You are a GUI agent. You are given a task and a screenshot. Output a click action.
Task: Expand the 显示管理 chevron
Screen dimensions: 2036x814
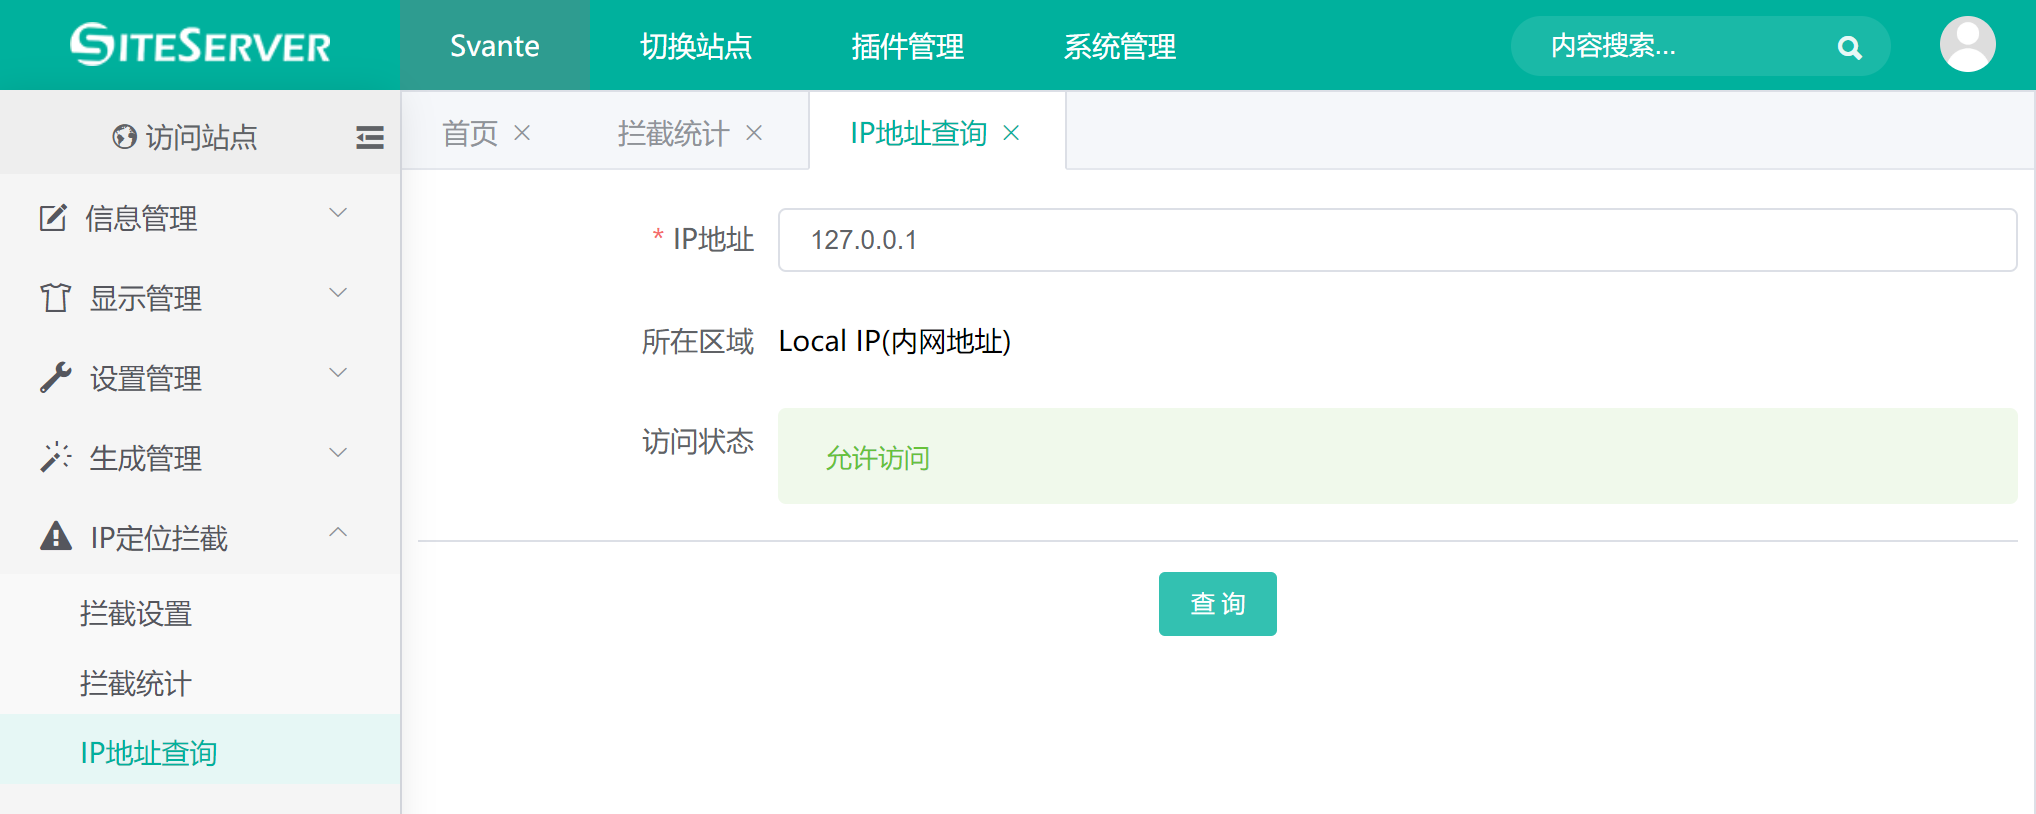tap(338, 293)
